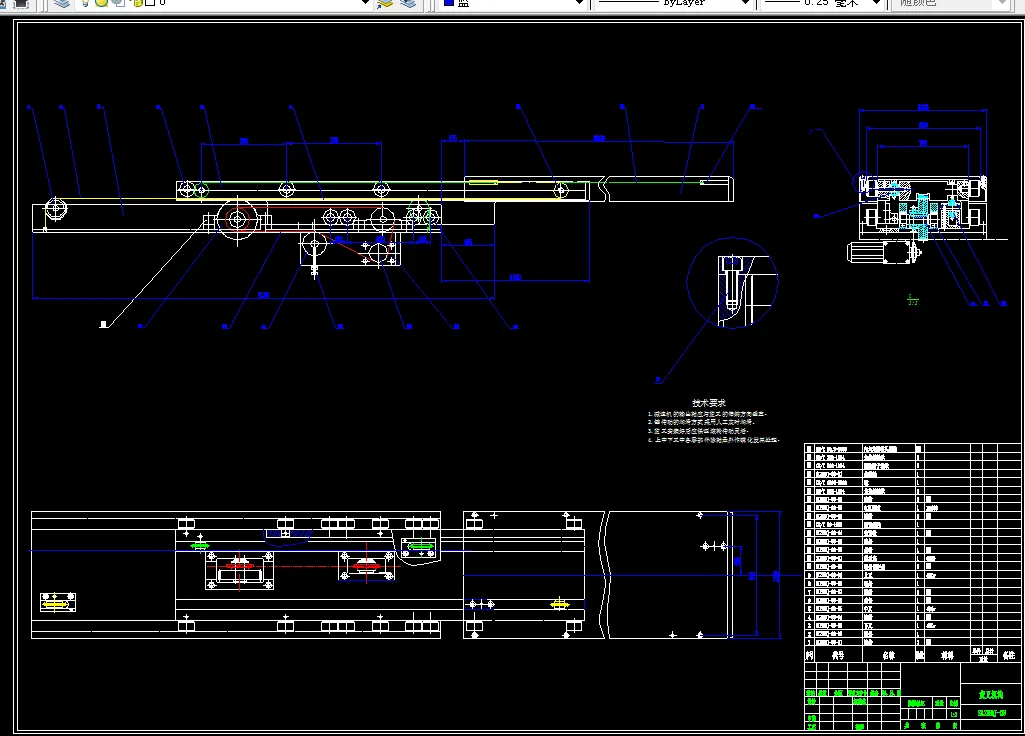Toggle layer 0 on/off lightbulb
This screenshot has width=1025, height=736.
tap(86, 3)
